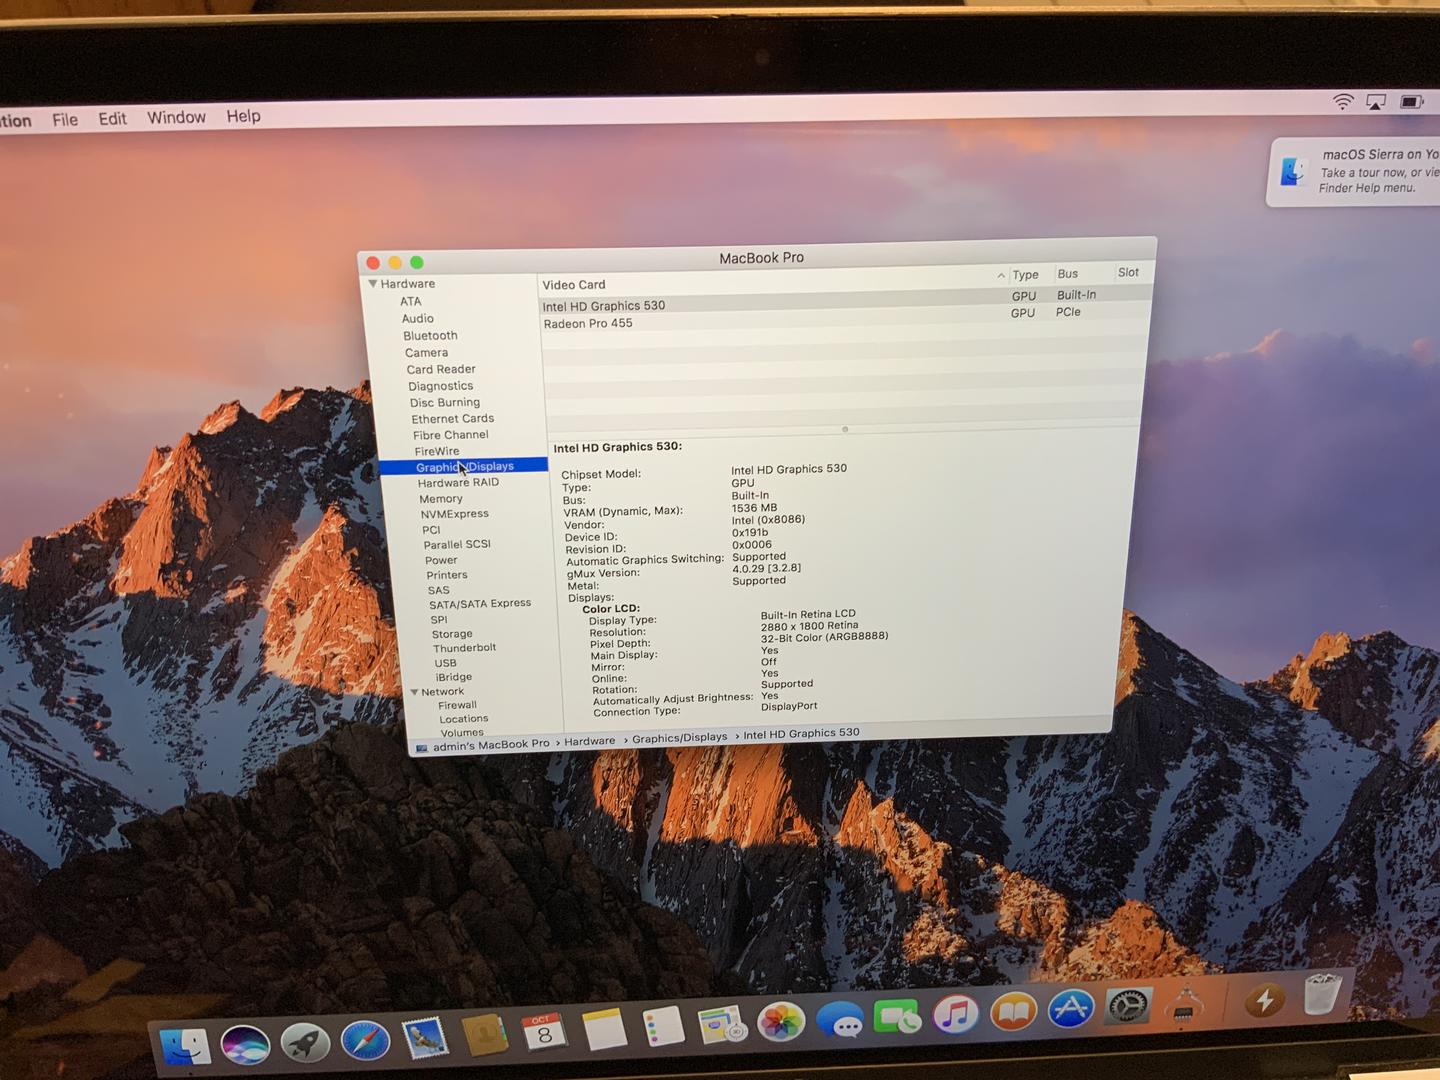Image resolution: width=1440 pixels, height=1080 pixels.
Task: Click the battery status icon
Action: tap(1411, 102)
